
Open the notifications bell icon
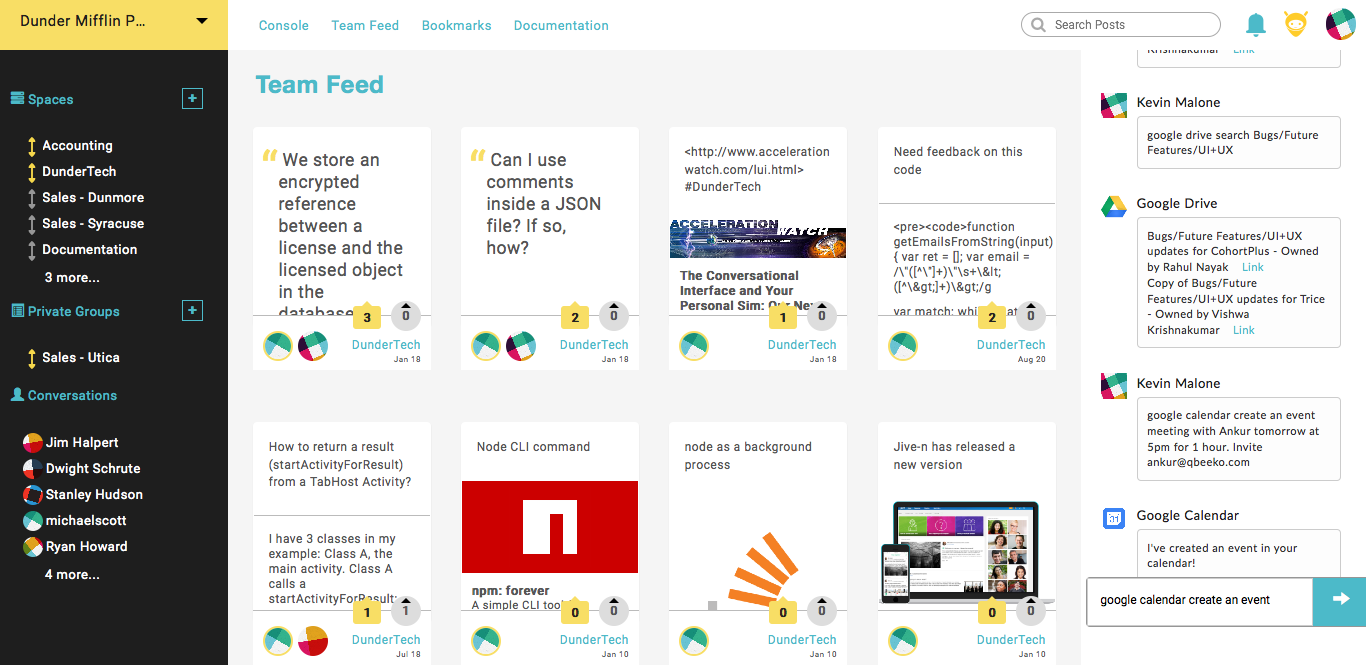point(1256,25)
